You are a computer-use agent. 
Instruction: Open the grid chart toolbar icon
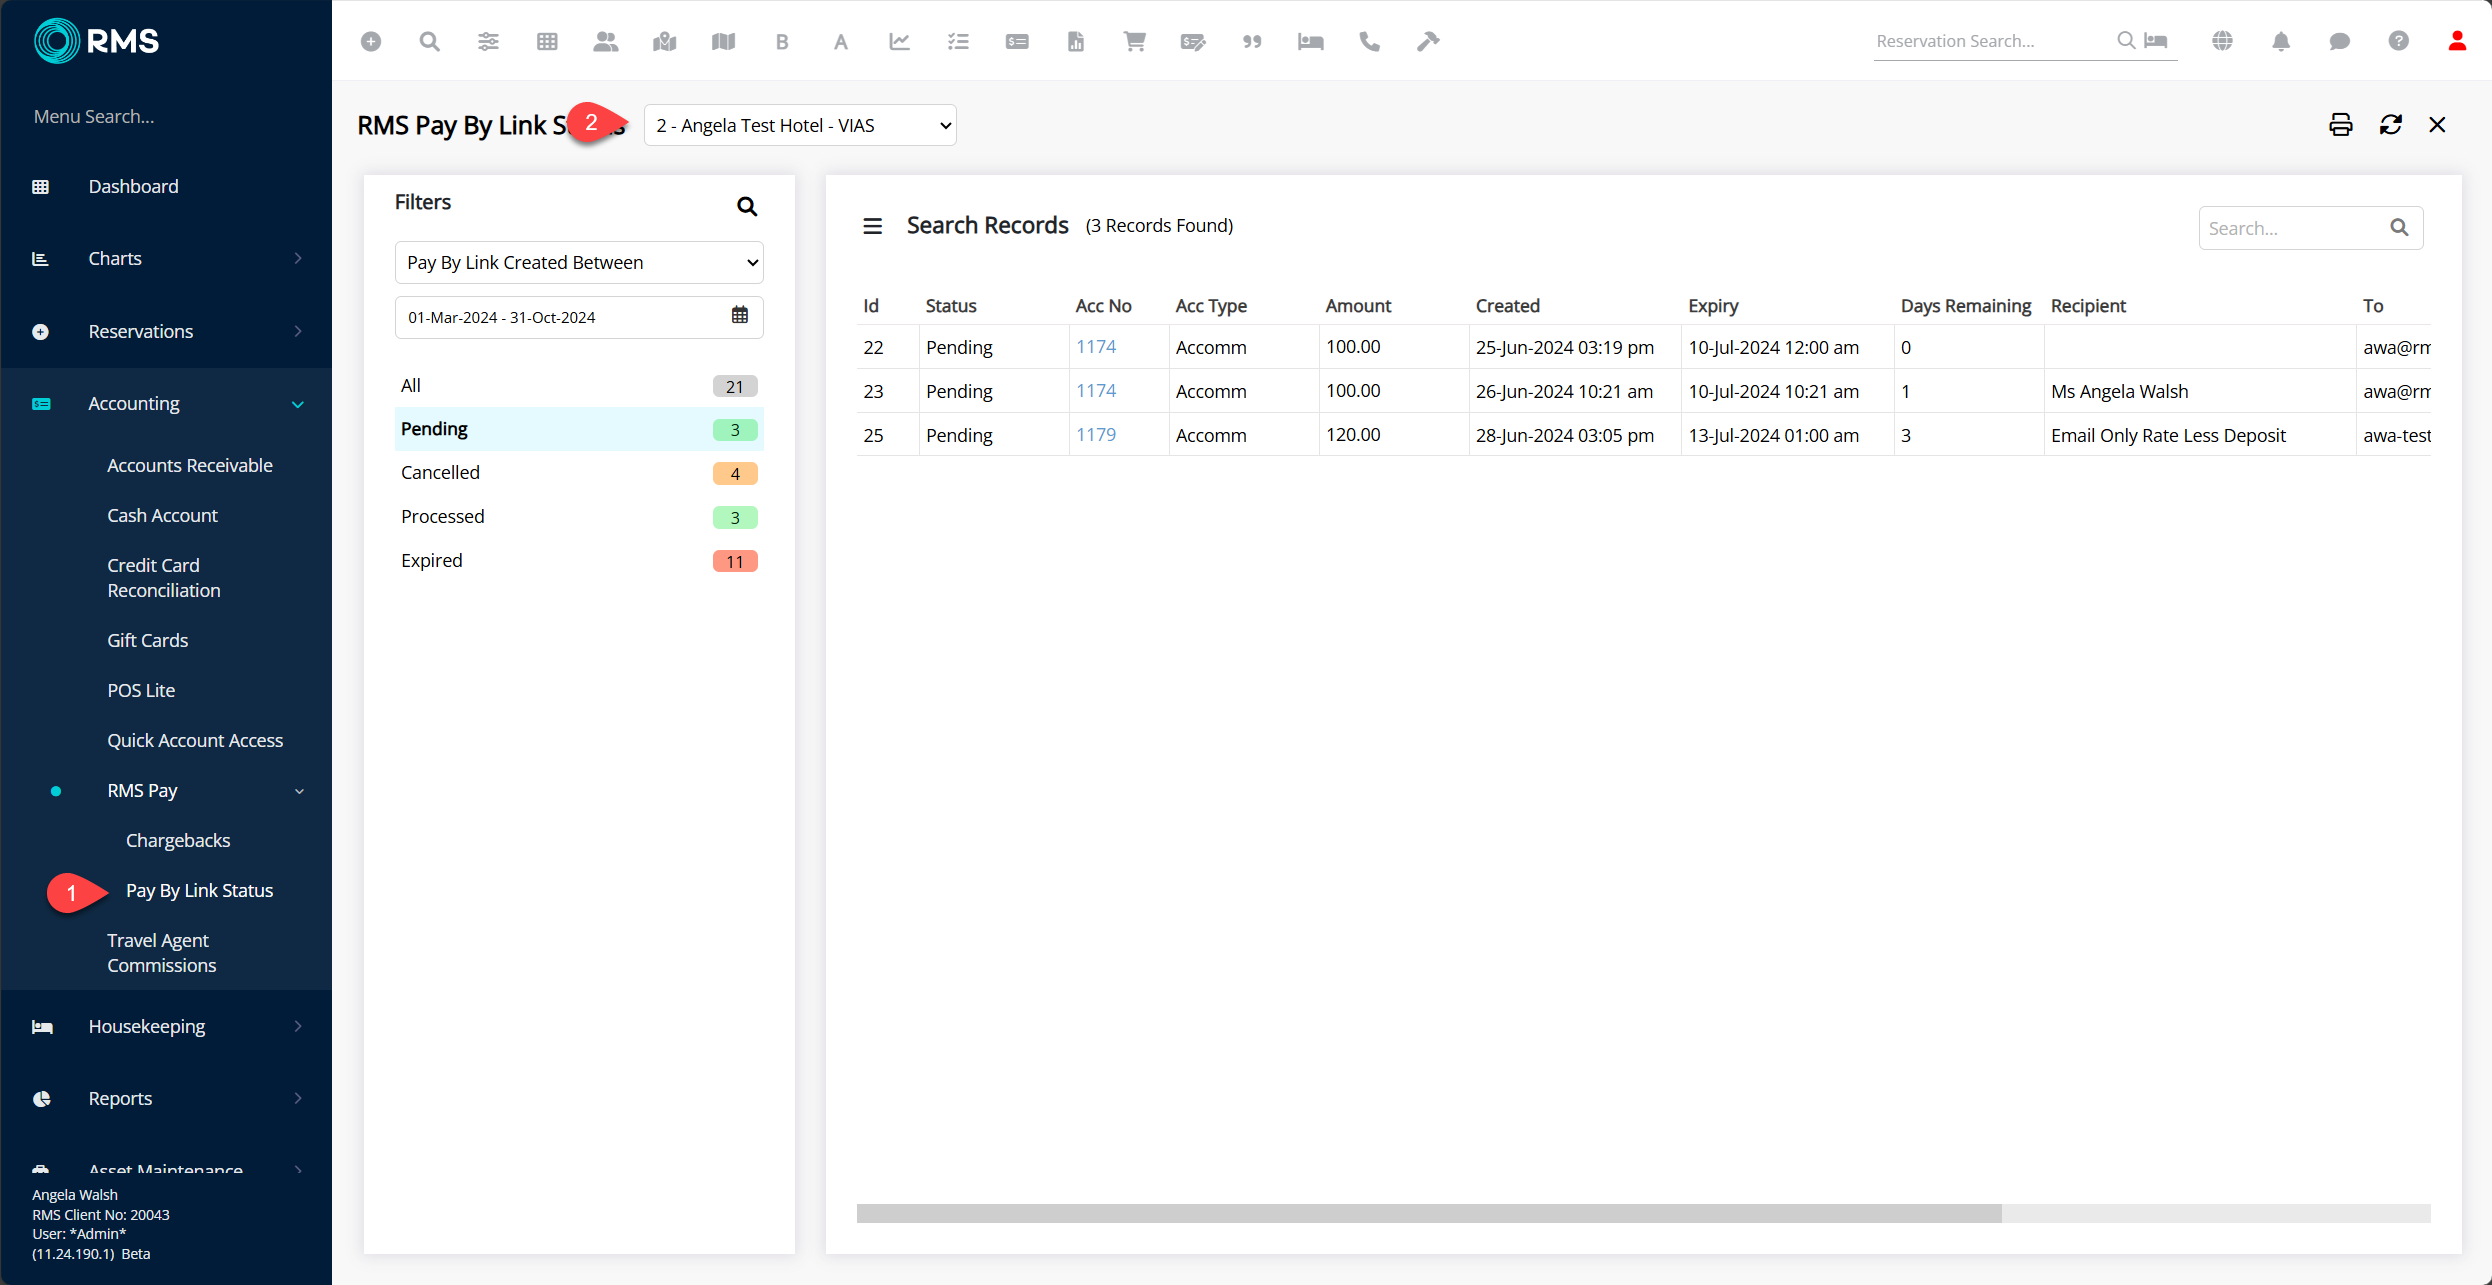pos(547,41)
